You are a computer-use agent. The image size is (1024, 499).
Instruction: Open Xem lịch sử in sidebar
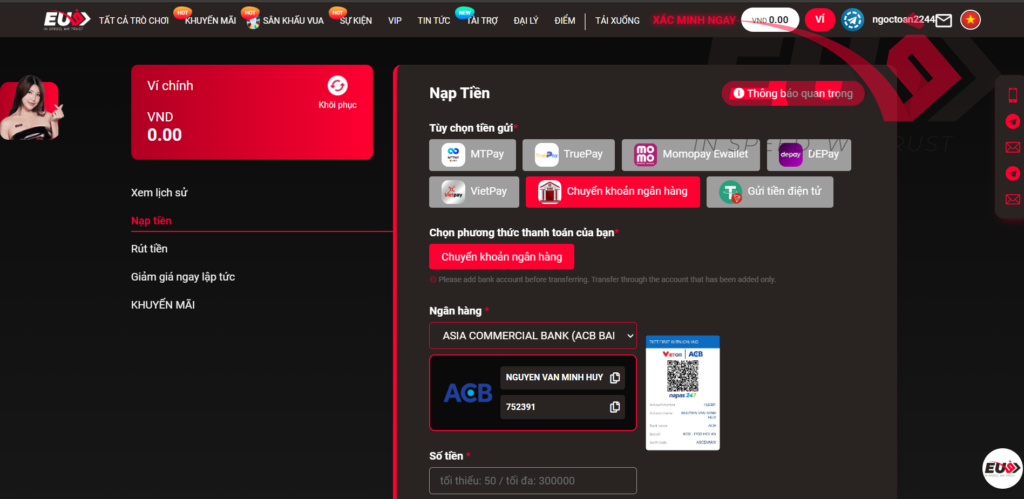point(159,193)
